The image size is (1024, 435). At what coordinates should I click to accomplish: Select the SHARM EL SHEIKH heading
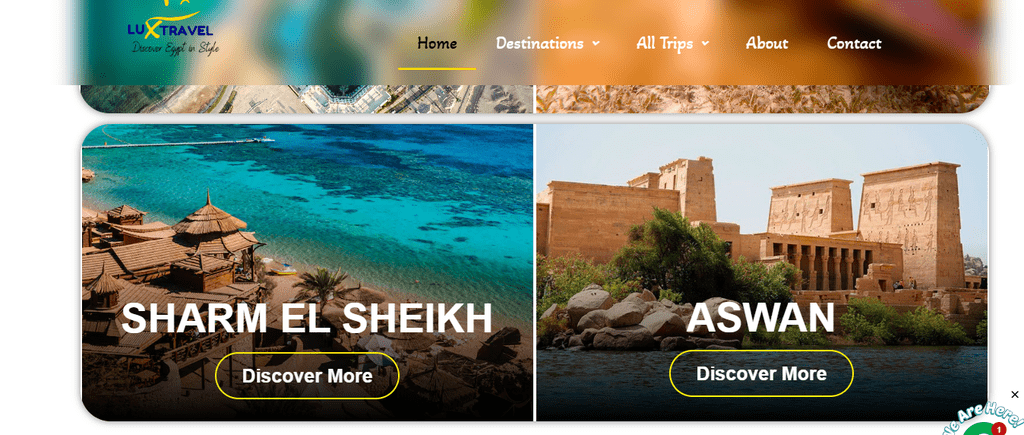[x=307, y=319]
